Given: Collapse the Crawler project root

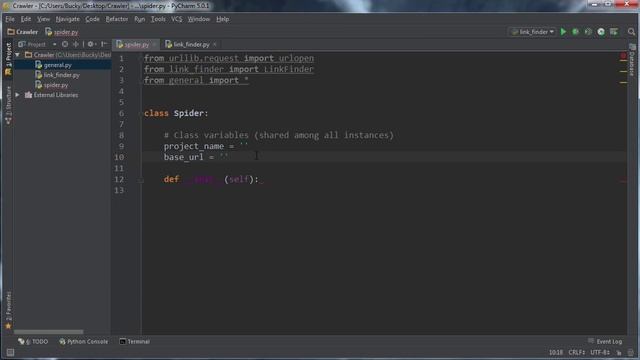Looking at the screenshot, I should (x=18, y=55).
